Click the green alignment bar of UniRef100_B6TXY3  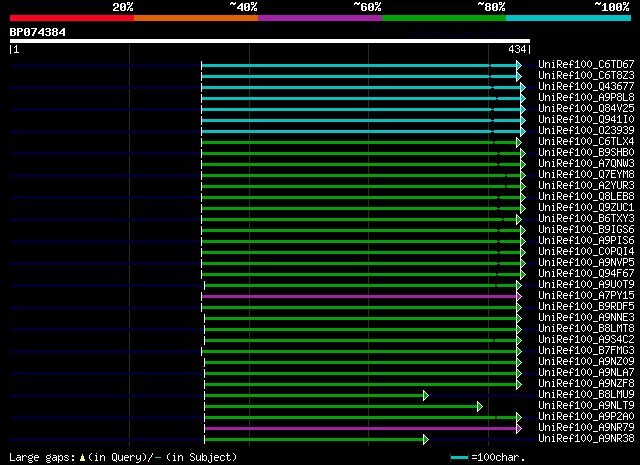coord(359,220)
